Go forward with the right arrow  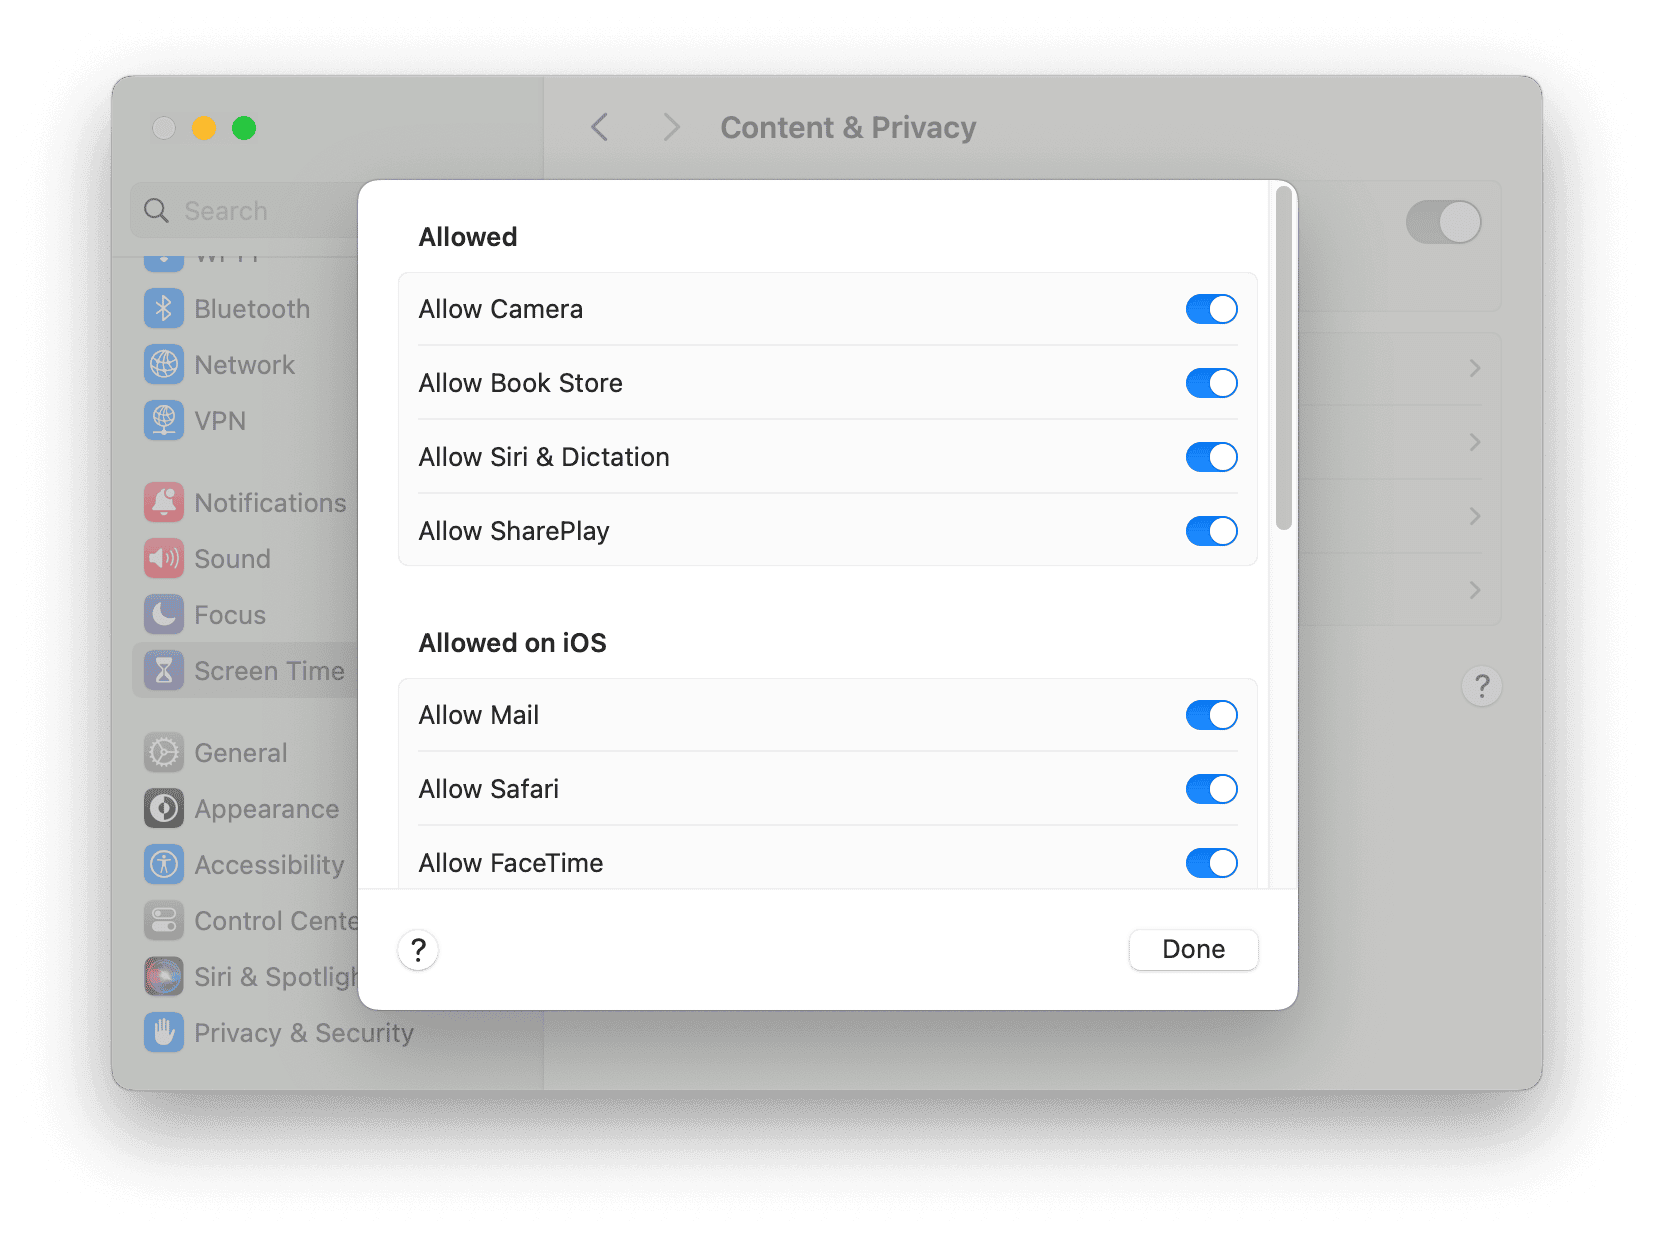click(x=672, y=128)
